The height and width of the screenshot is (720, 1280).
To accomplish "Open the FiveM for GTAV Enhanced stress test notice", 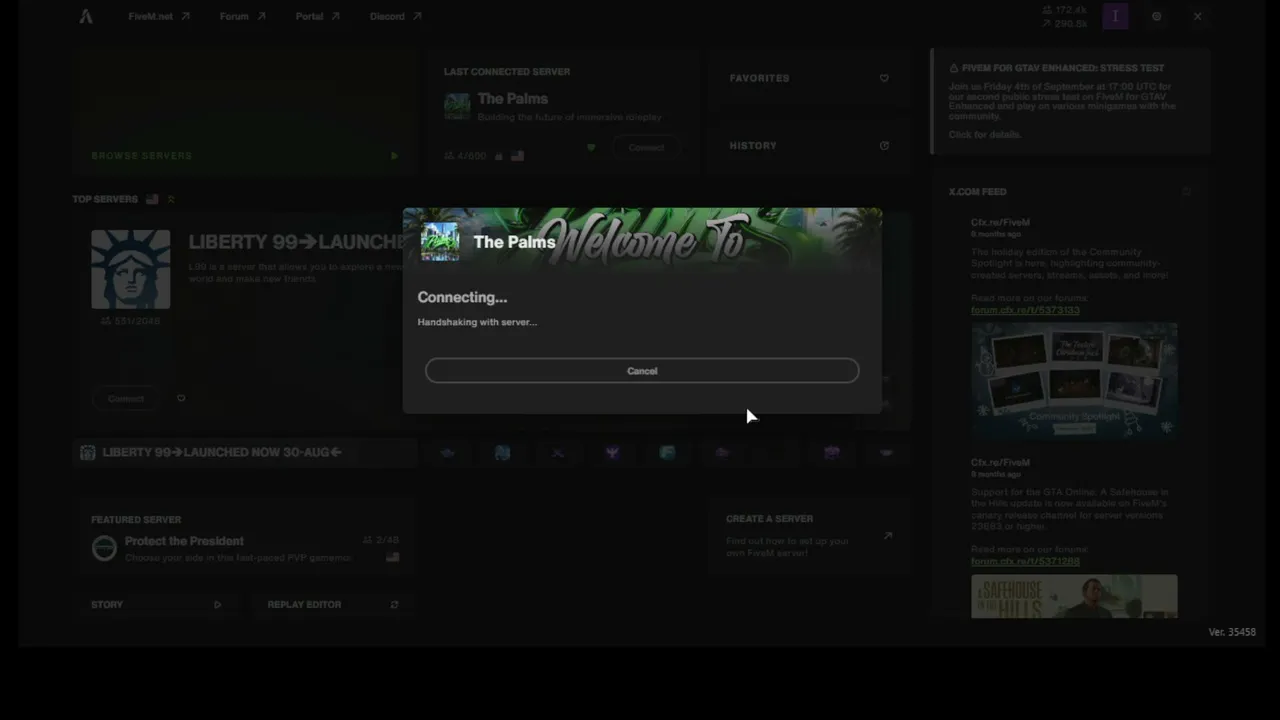I will click(x=1070, y=100).
